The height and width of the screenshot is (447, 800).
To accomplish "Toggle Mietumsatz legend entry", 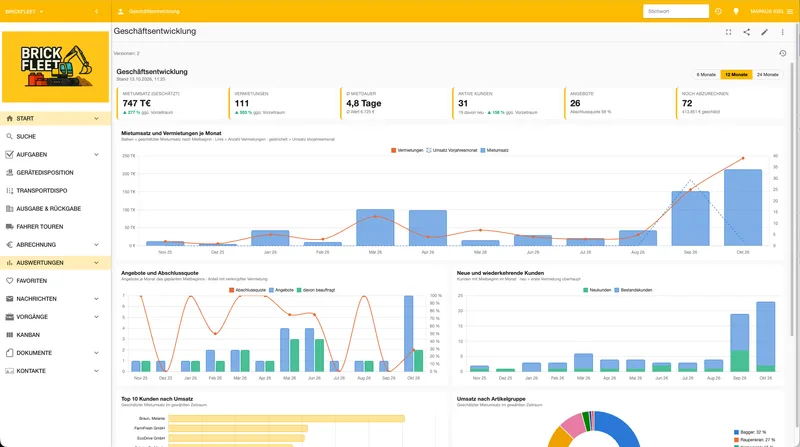I will (x=494, y=151).
